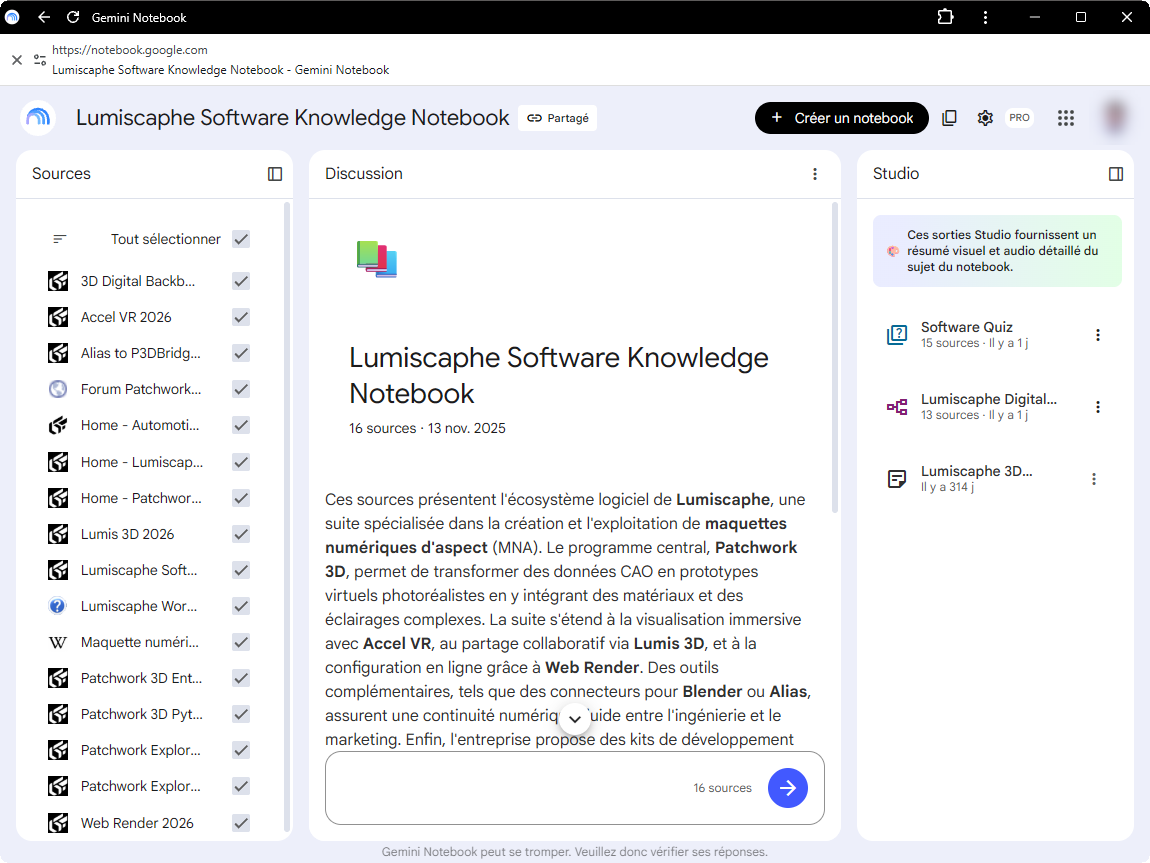Uncheck the 3D Digital Backb... source
The width and height of the screenshot is (1150, 863).
coord(241,281)
